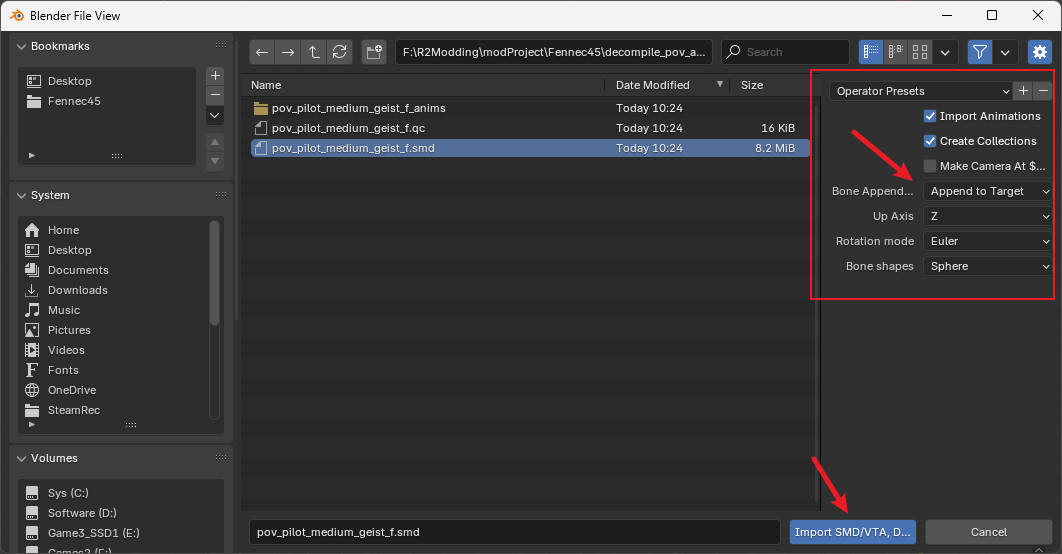Click the Import SMD/VTA button

[852, 532]
